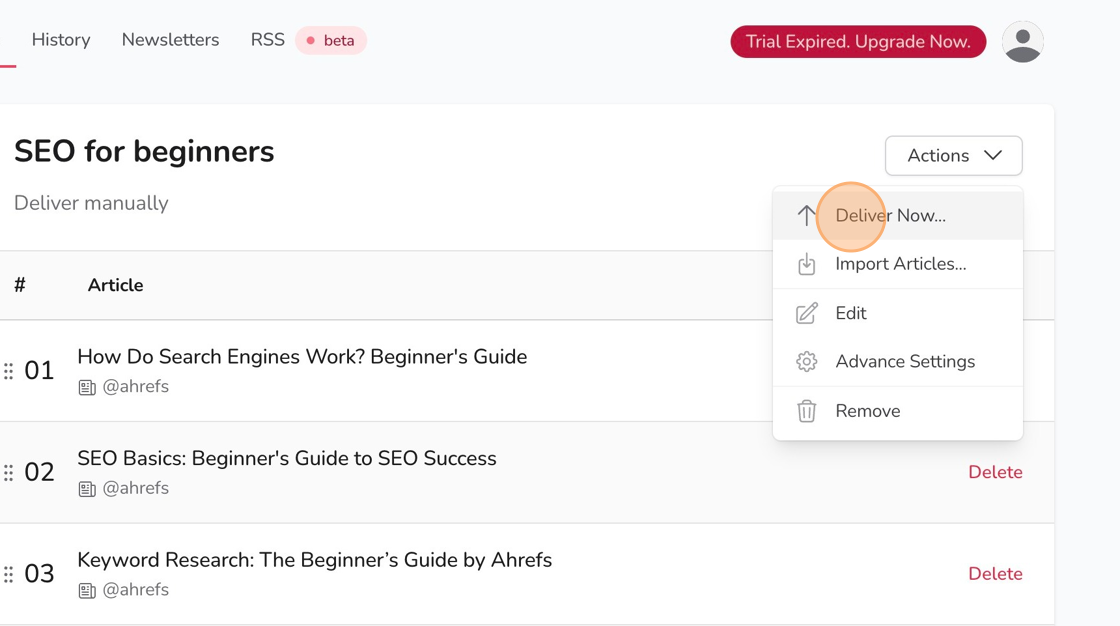Delete the SEO Basics article

pos(995,472)
